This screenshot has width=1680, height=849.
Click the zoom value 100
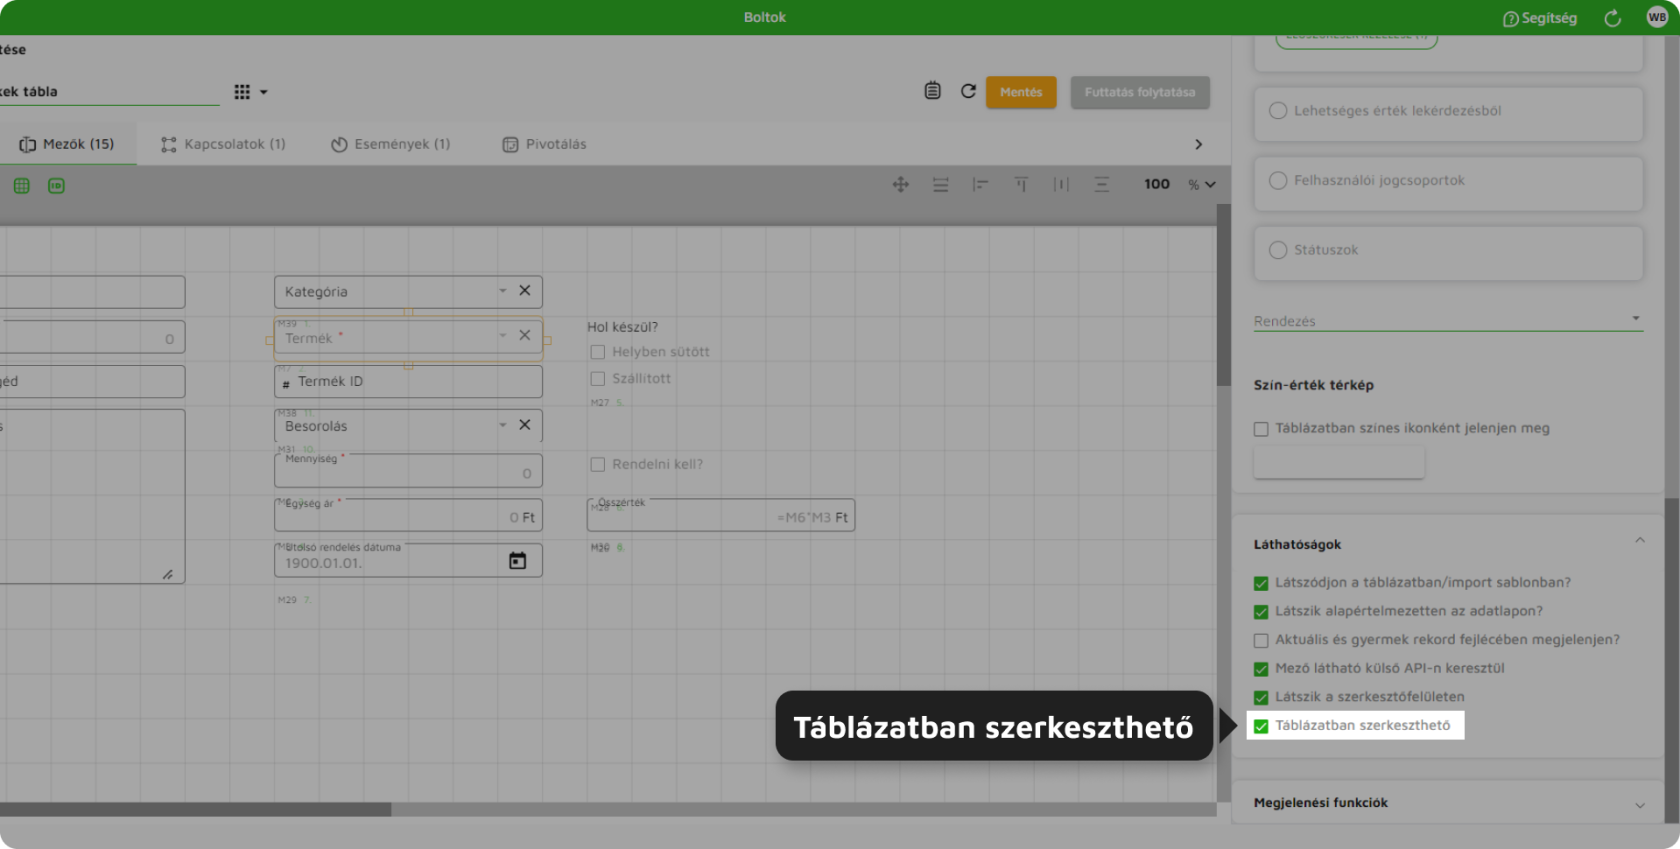click(1157, 185)
